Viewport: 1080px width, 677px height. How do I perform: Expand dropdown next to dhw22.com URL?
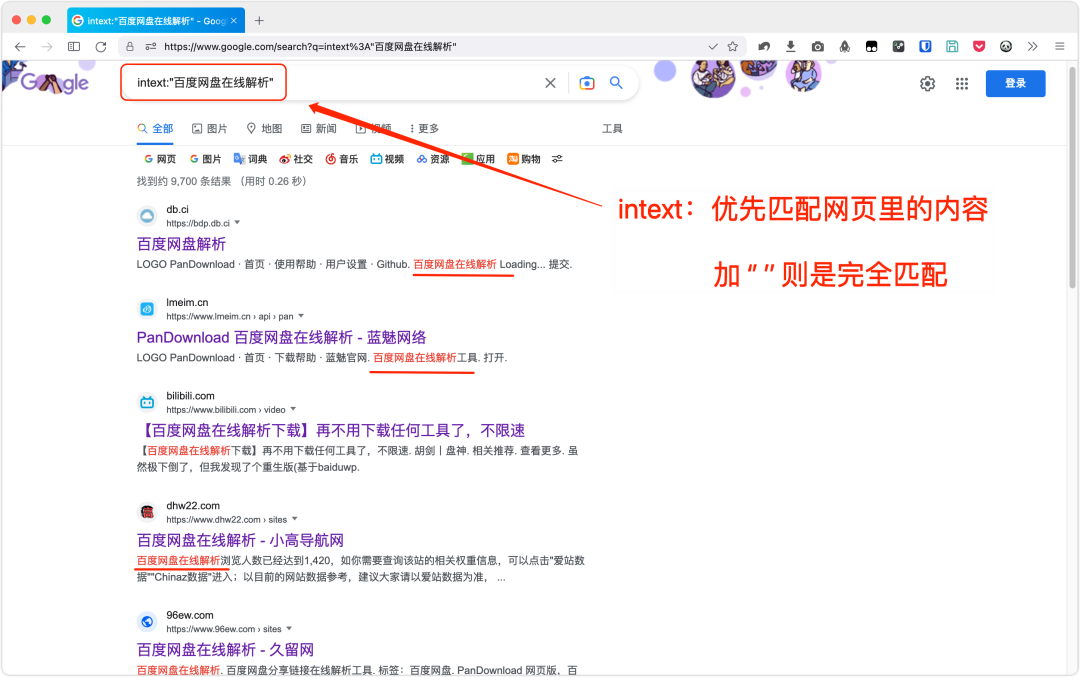coord(295,519)
